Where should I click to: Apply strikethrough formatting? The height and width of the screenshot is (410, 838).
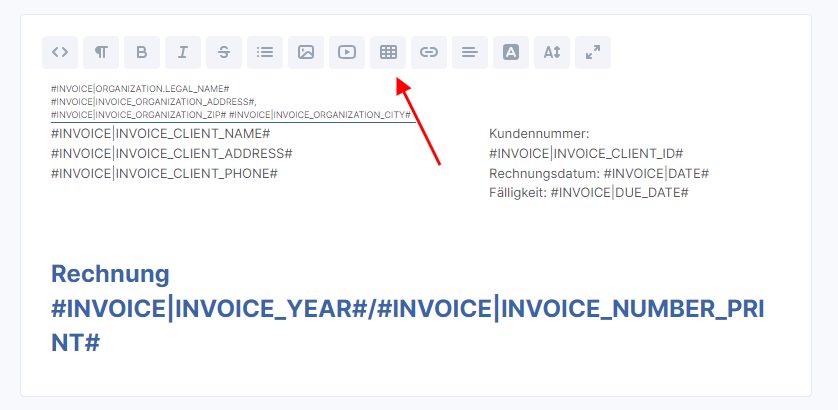pyautogui.click(x=224, y=52)
